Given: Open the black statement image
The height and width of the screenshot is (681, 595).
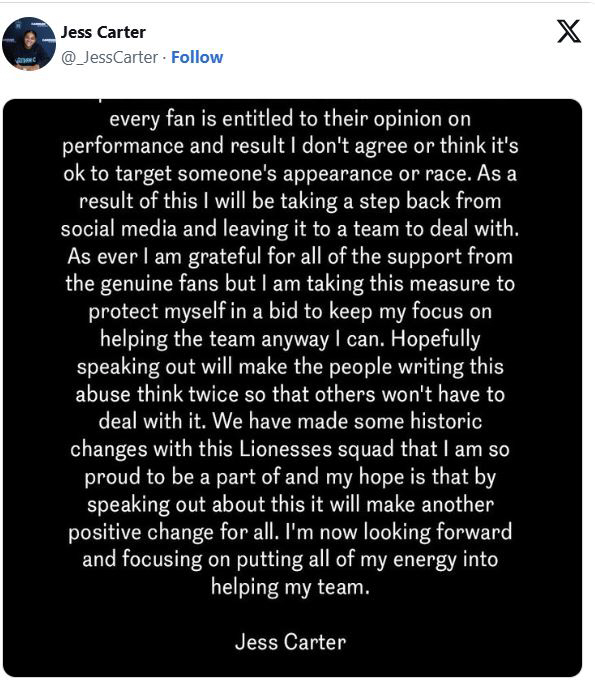Looking at the screenshot, I should pyautogui.click(x=292, y=387).
